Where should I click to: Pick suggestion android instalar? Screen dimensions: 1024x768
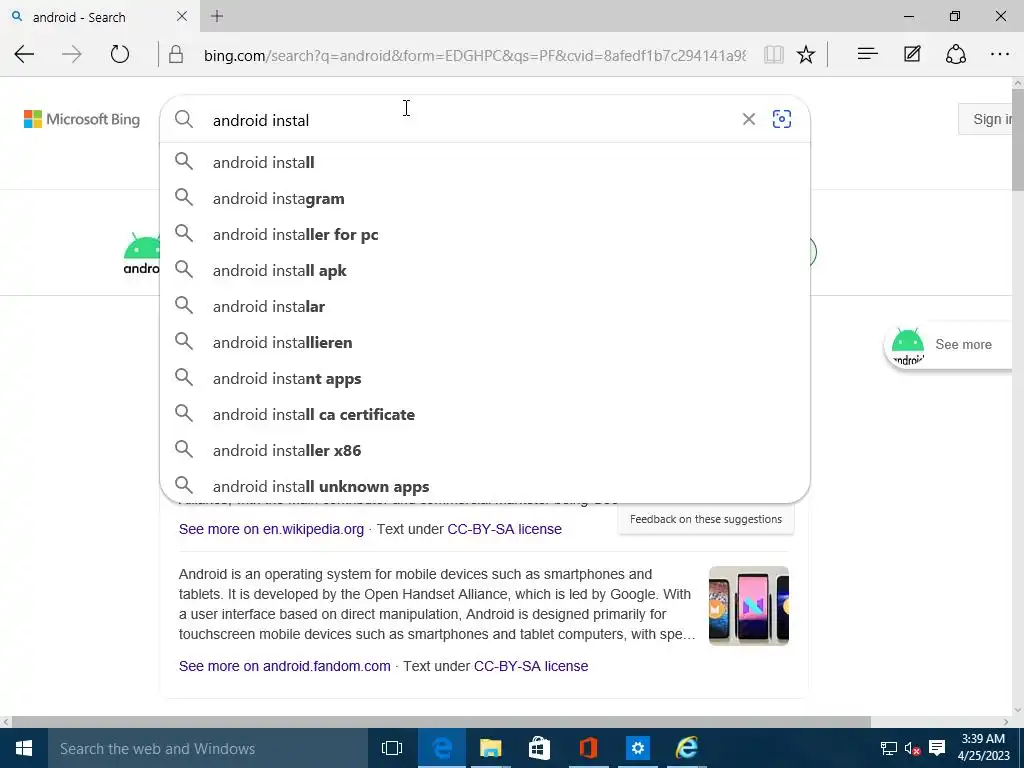pyautogui.click(x=485, y=306)
